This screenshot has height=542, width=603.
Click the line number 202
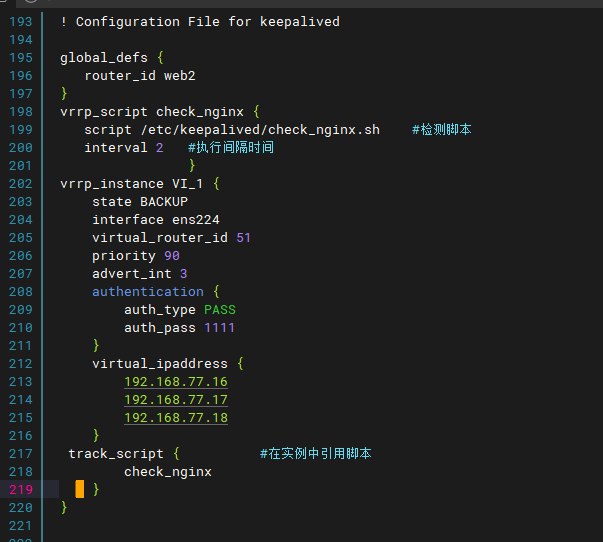[x=20, y=184]
